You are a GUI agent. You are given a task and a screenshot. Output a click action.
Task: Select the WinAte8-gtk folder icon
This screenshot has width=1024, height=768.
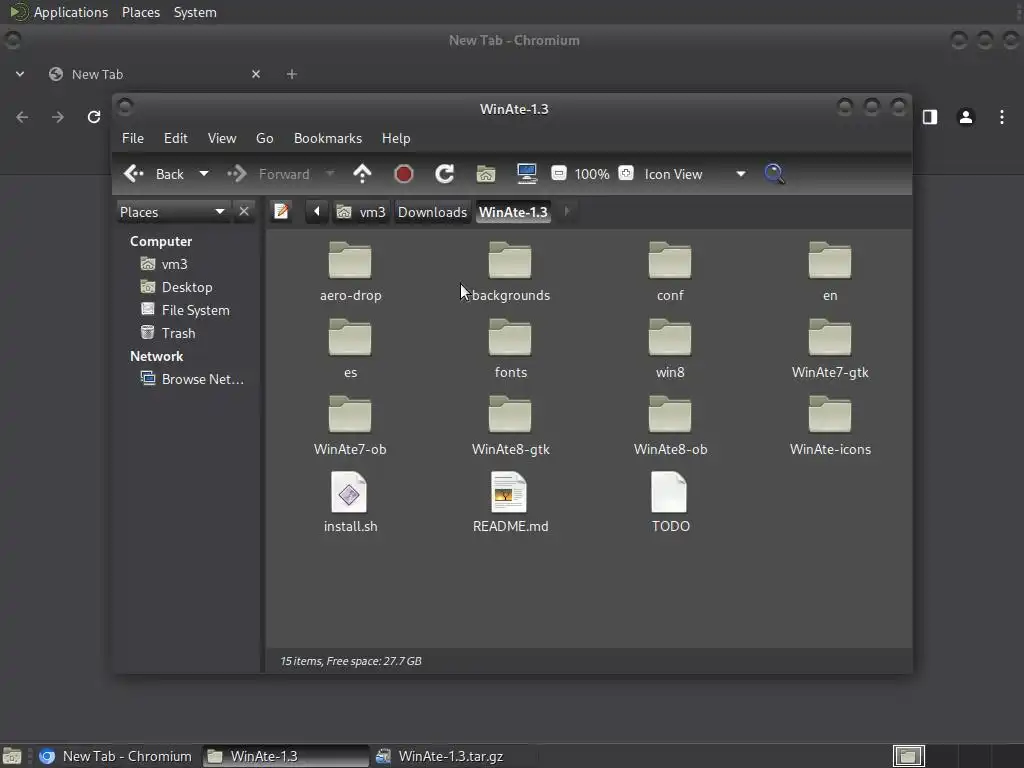coord(510,415)
